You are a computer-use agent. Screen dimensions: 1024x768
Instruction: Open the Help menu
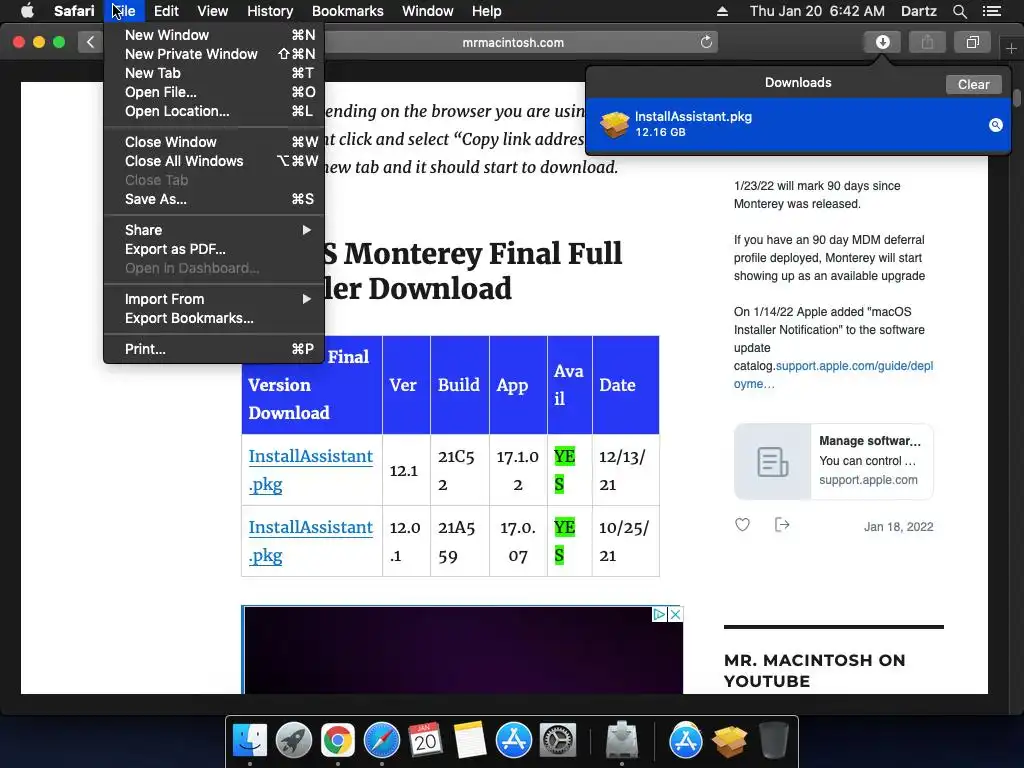point(487,11)
